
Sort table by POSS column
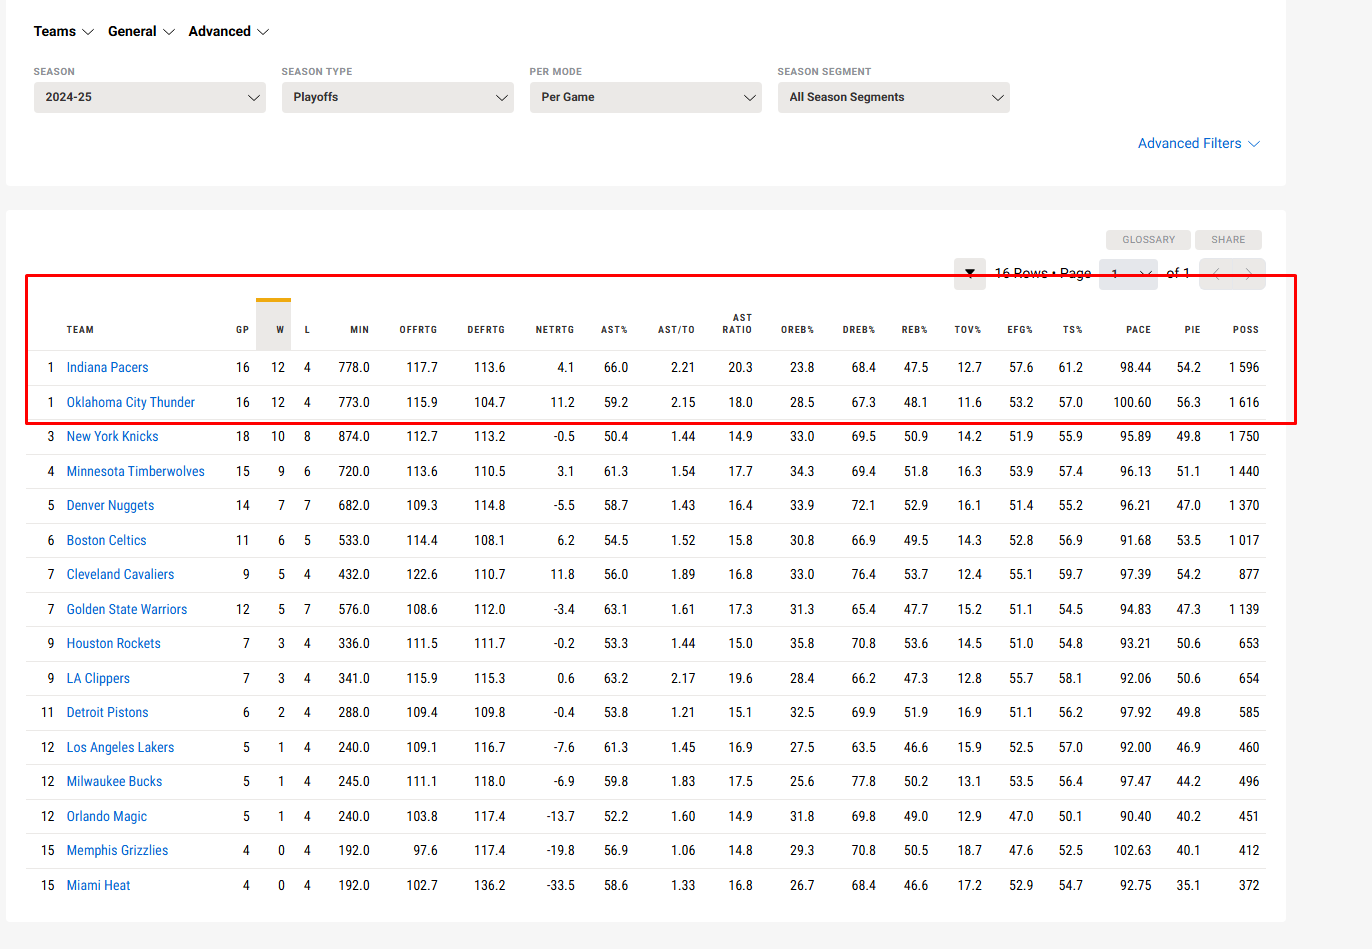(1246, 330)
